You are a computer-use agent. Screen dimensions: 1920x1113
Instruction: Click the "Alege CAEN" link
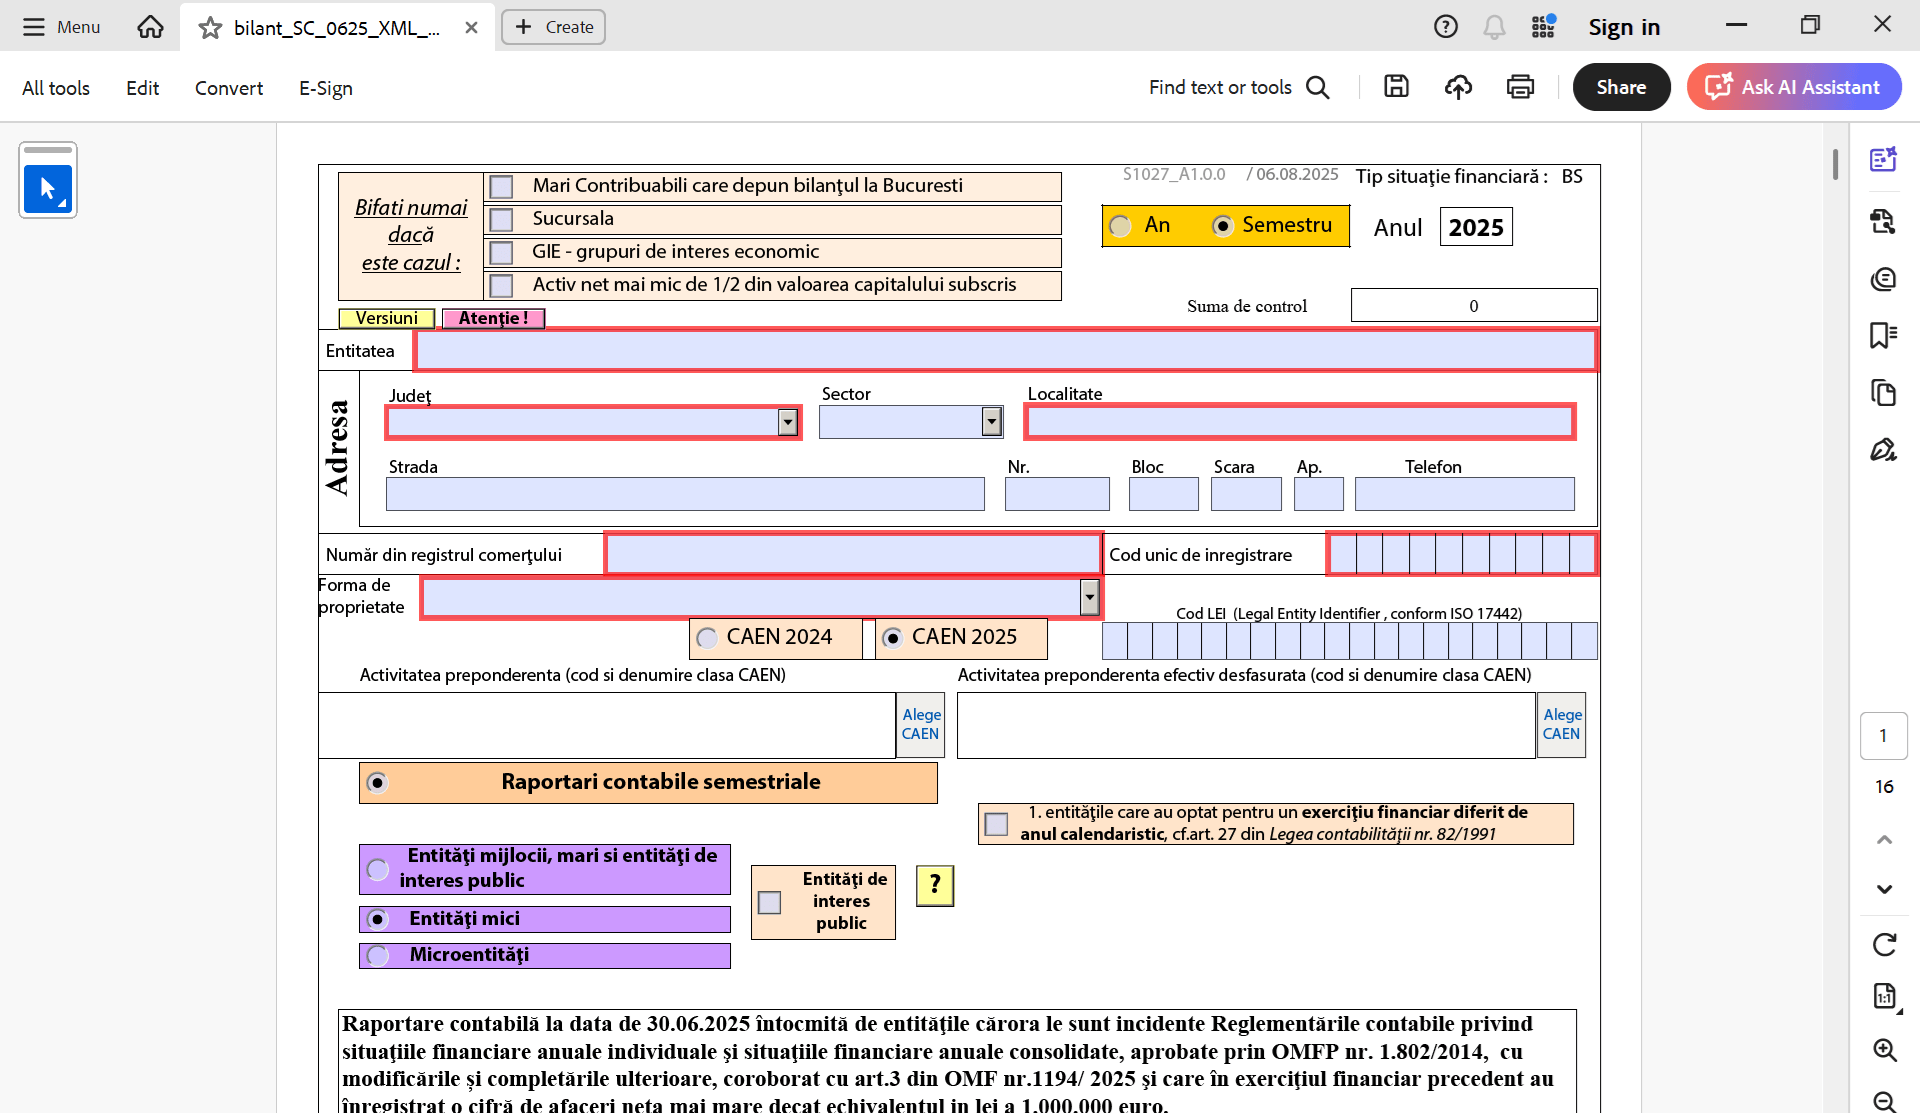pos(920,724)
